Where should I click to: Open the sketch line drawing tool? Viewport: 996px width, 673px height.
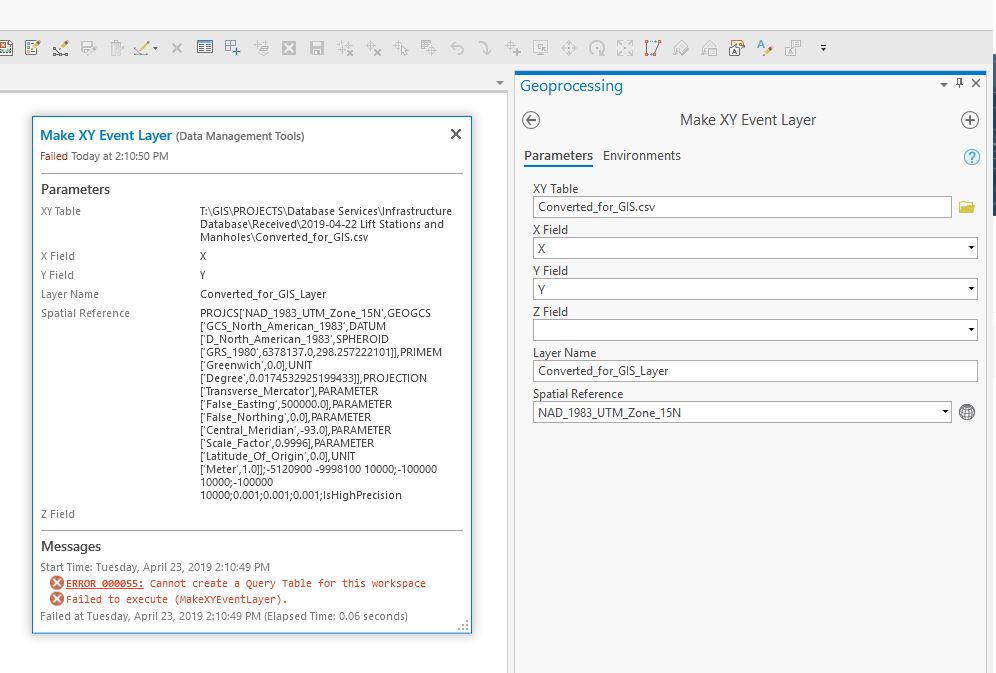tap(142, 48)
